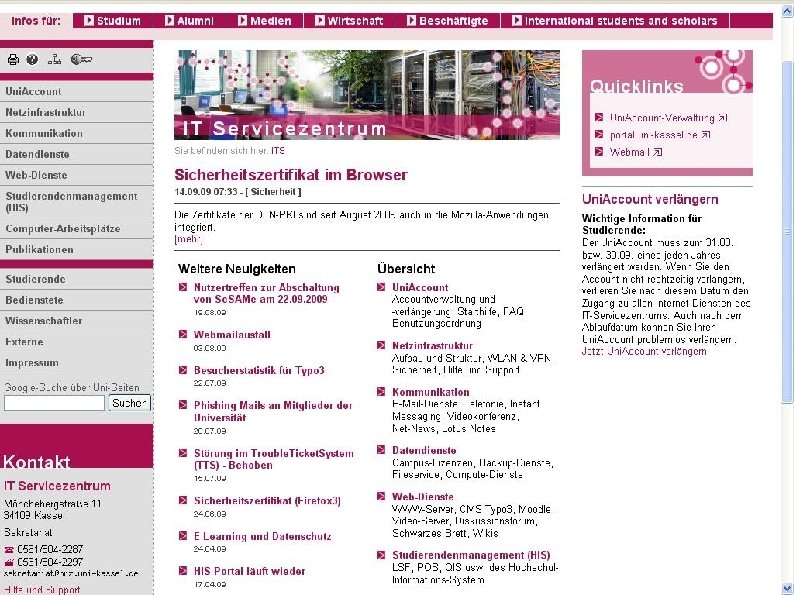Click the key login icon
This screenshot has width=794, height=595.
pos(81,60)
